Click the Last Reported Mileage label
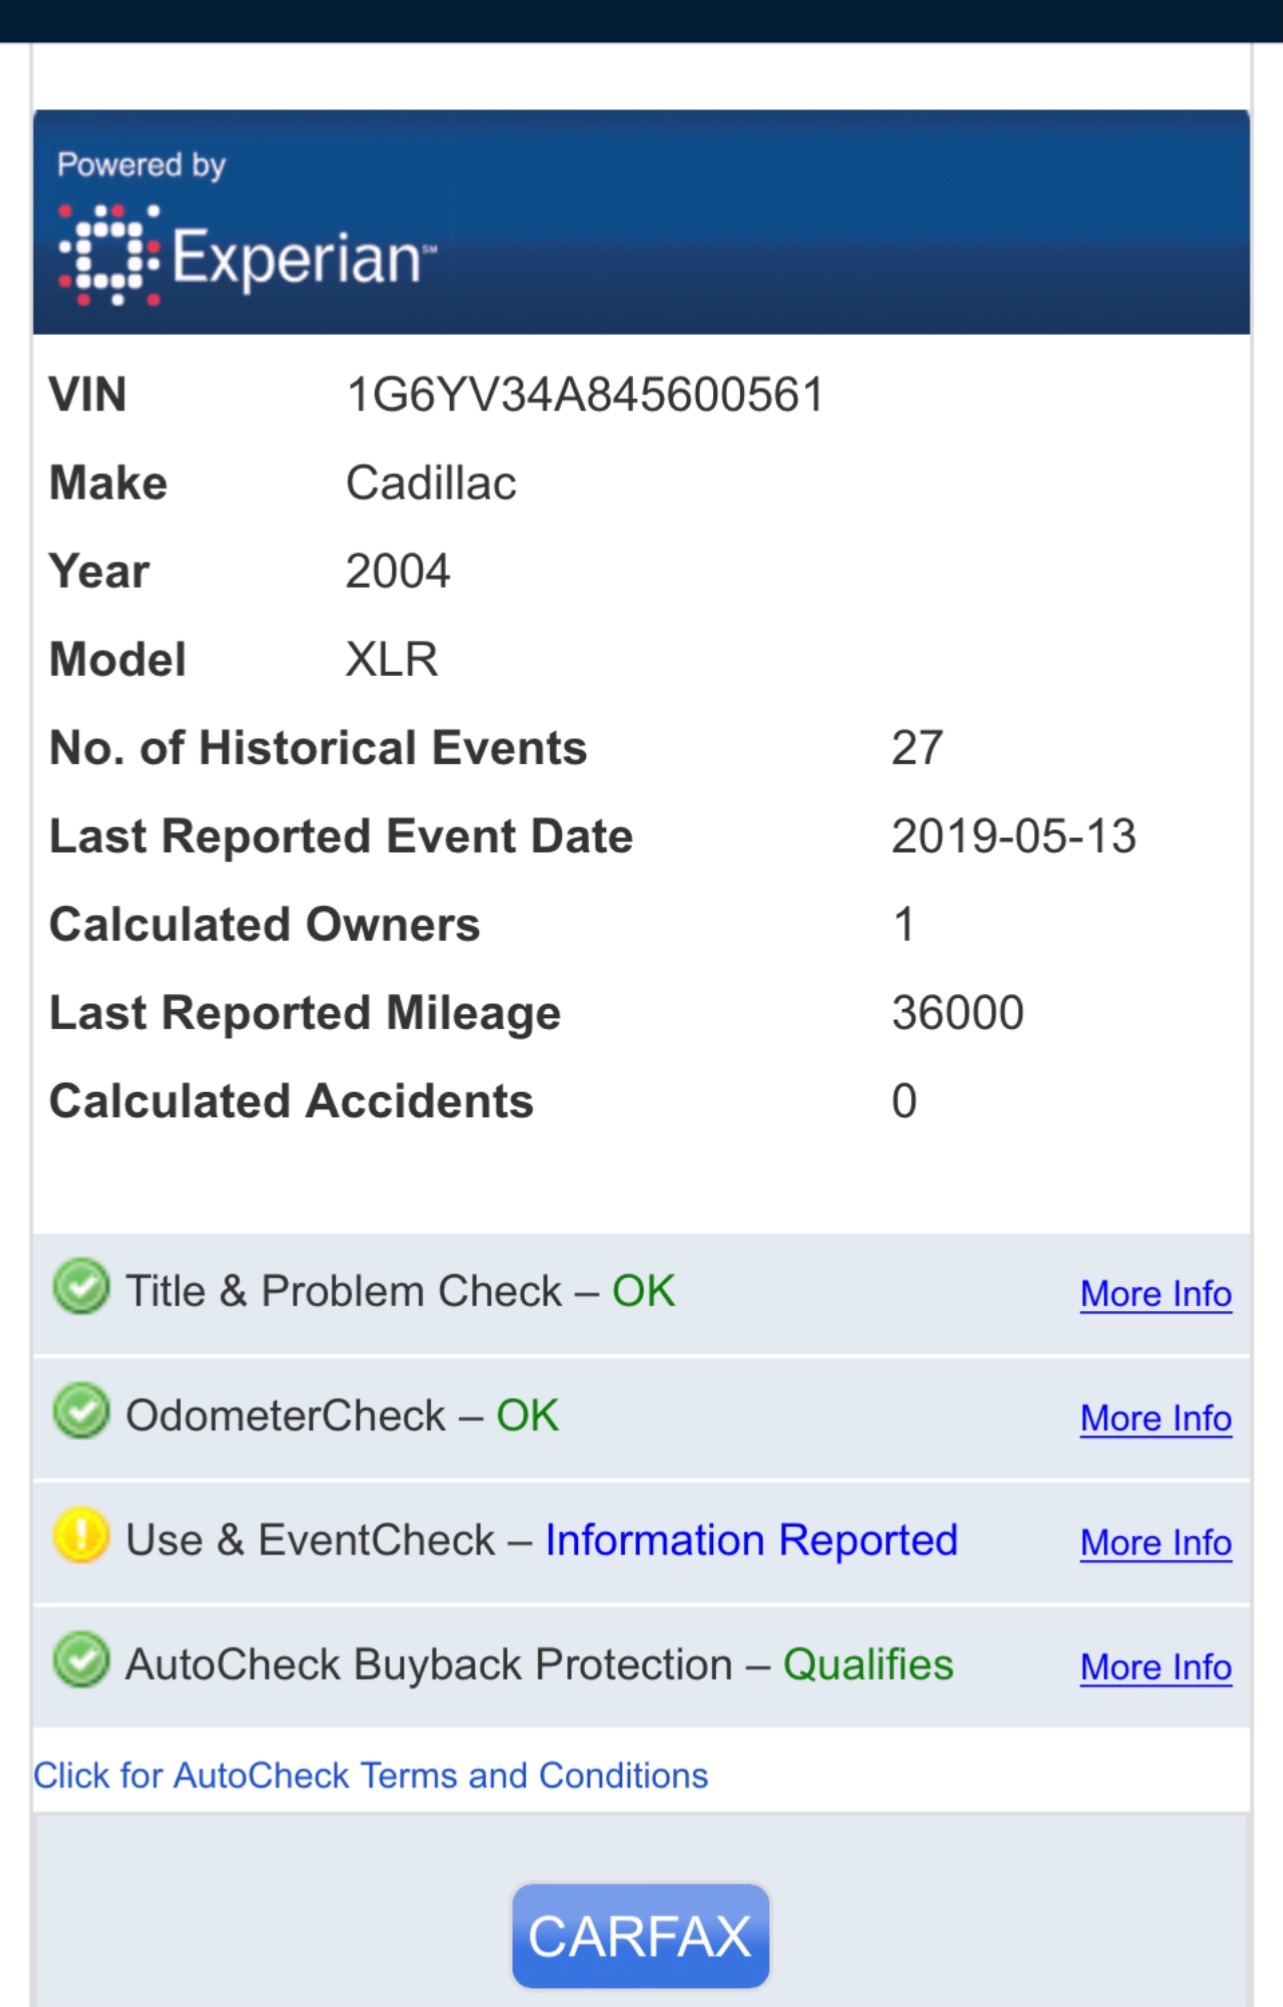This screenshot has width=1283, height=2007. pyautogui.click(x=305, y=1014)
